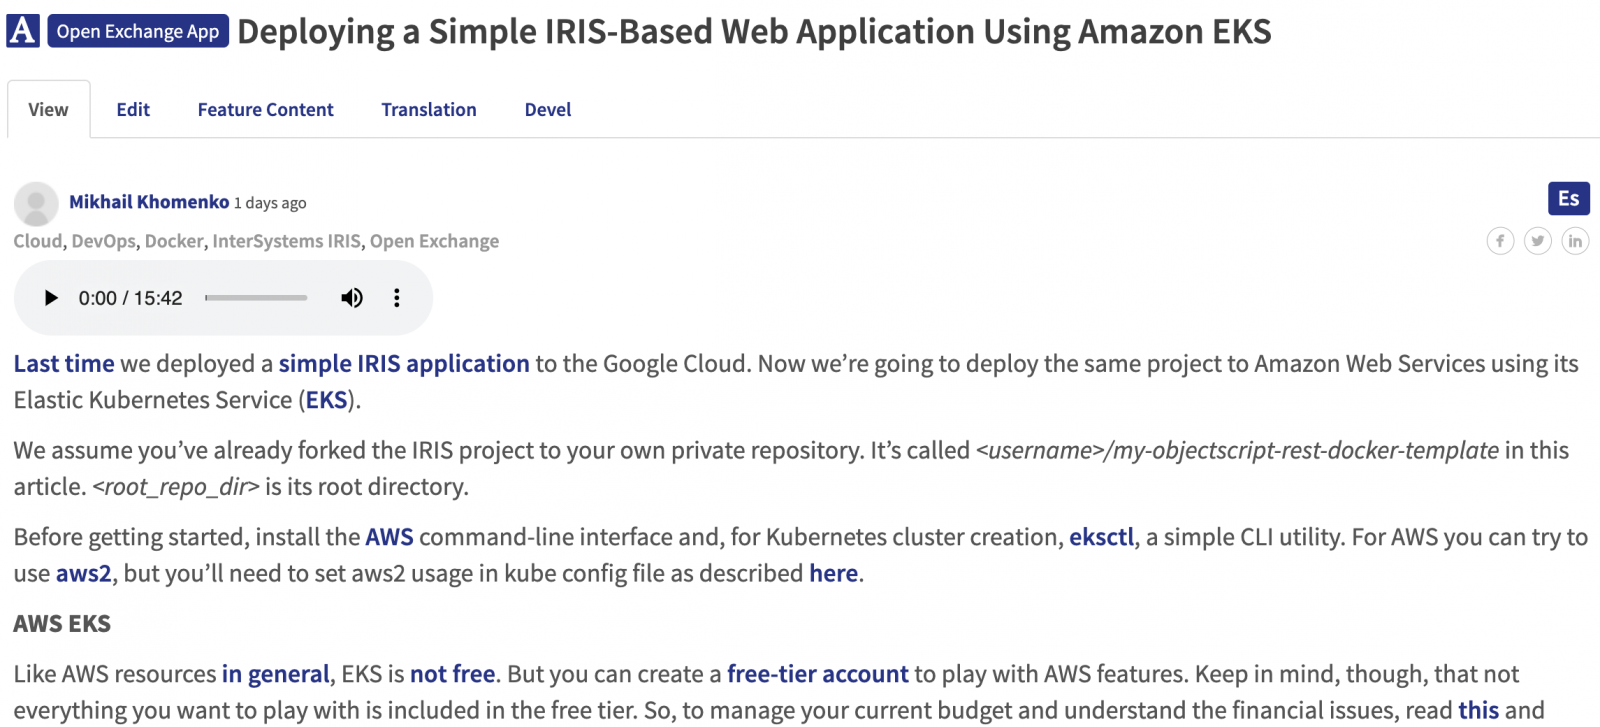This screenshot has height=727, width=1600.
Task: Click the Open Exchange App badge
Action: tap(138, 31)
